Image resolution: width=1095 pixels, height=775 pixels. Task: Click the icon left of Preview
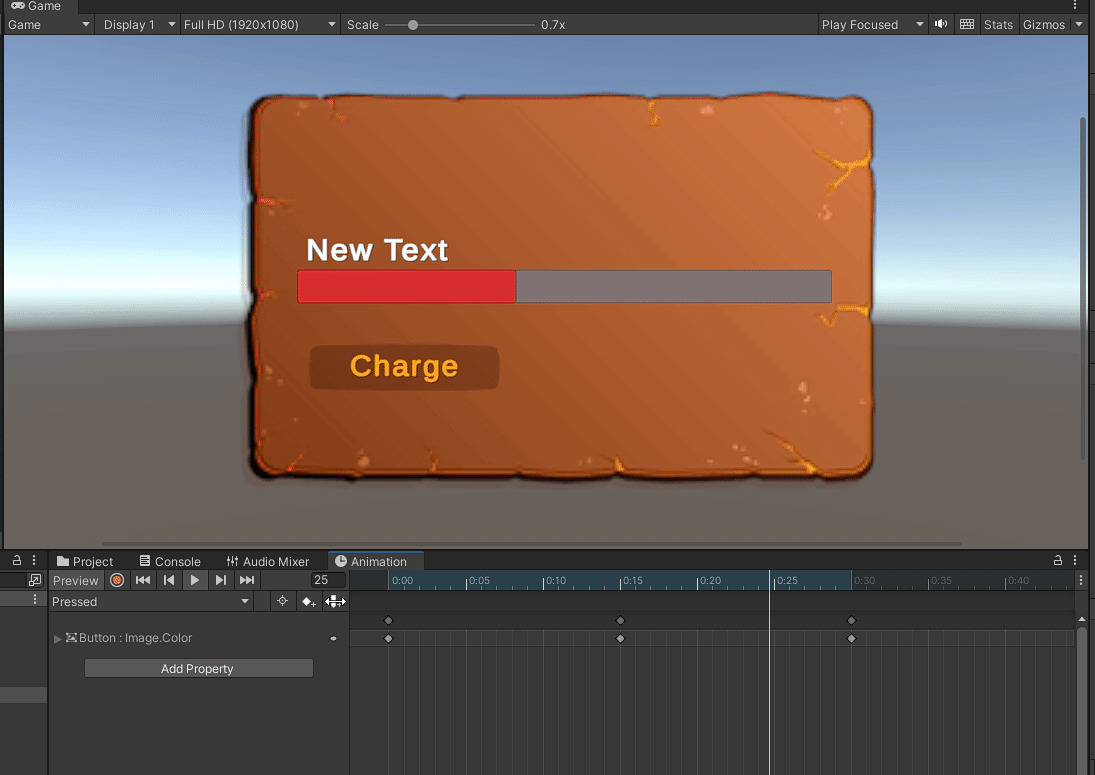click(34, 580)
